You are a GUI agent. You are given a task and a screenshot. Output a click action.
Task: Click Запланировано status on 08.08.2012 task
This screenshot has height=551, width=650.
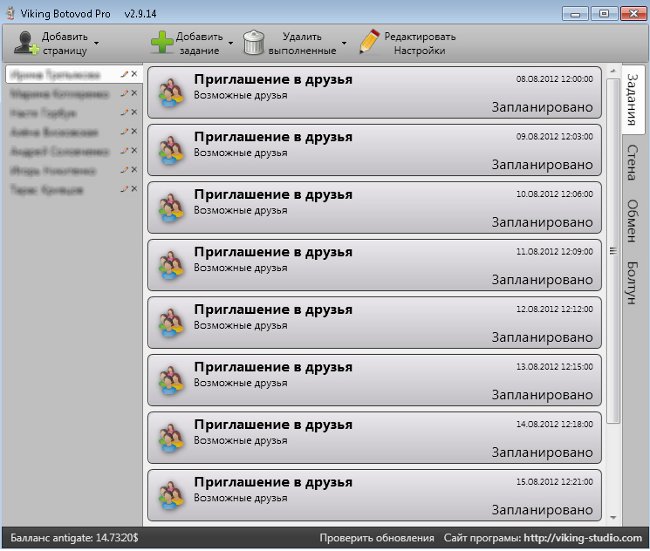tap(542, 107)
